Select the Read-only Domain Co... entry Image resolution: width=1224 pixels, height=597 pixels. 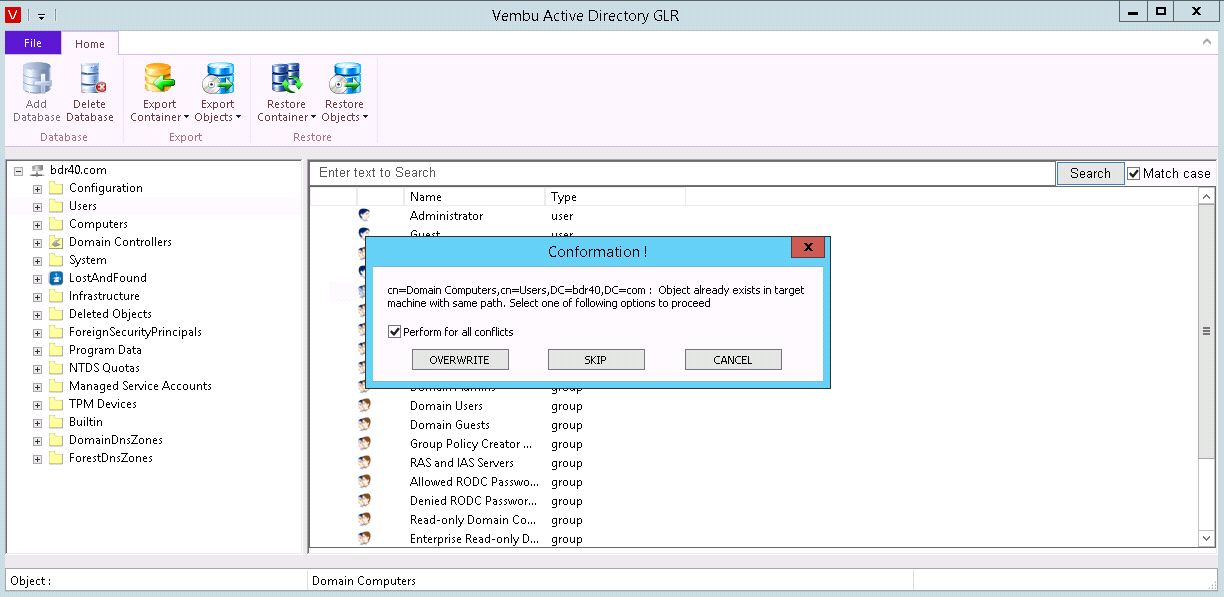click(x=473, y=520)
